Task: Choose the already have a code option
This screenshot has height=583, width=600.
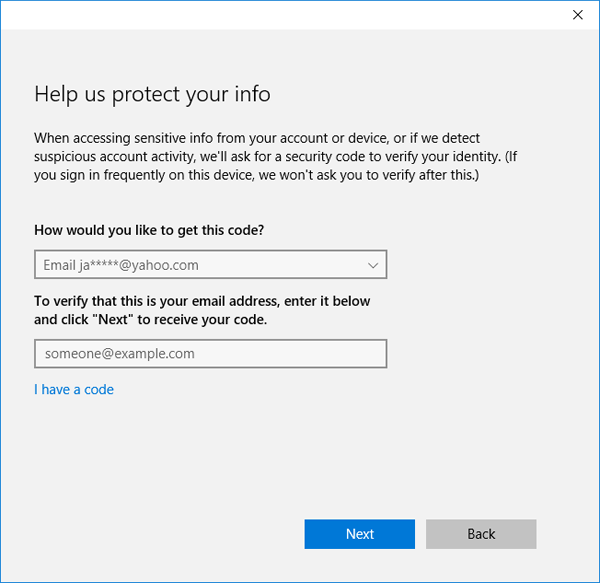Action: coord(74,389)
